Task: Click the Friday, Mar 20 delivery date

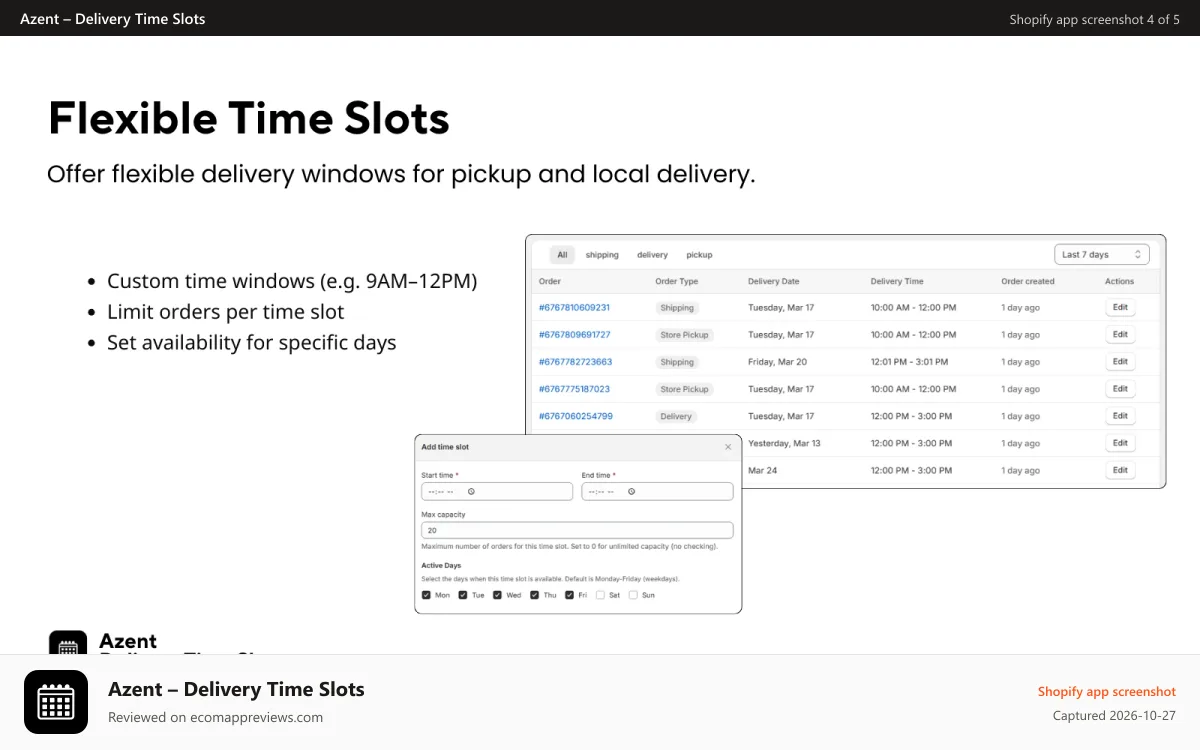Action: point(777,362)
